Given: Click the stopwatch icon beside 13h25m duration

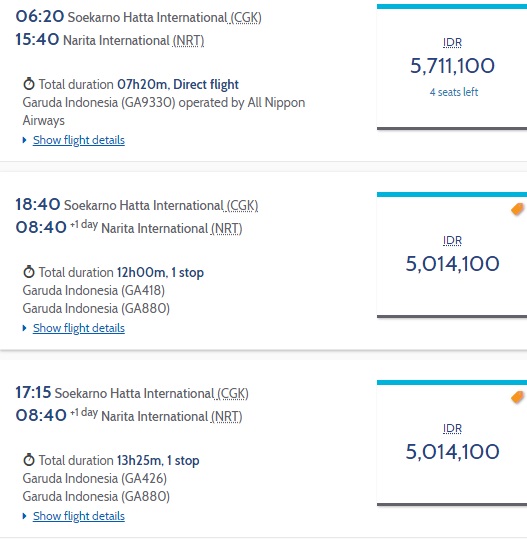Looking at the screenshot, I should coord(29,460).
